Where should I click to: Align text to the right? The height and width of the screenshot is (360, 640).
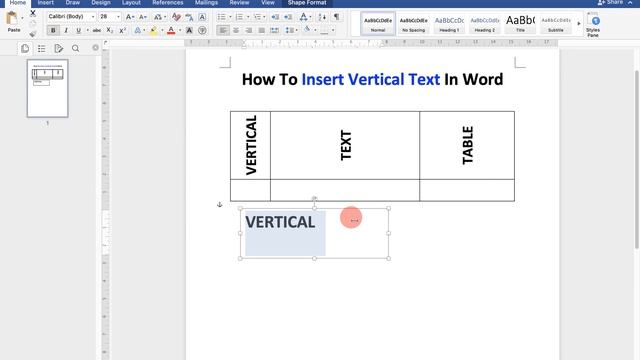248,30
